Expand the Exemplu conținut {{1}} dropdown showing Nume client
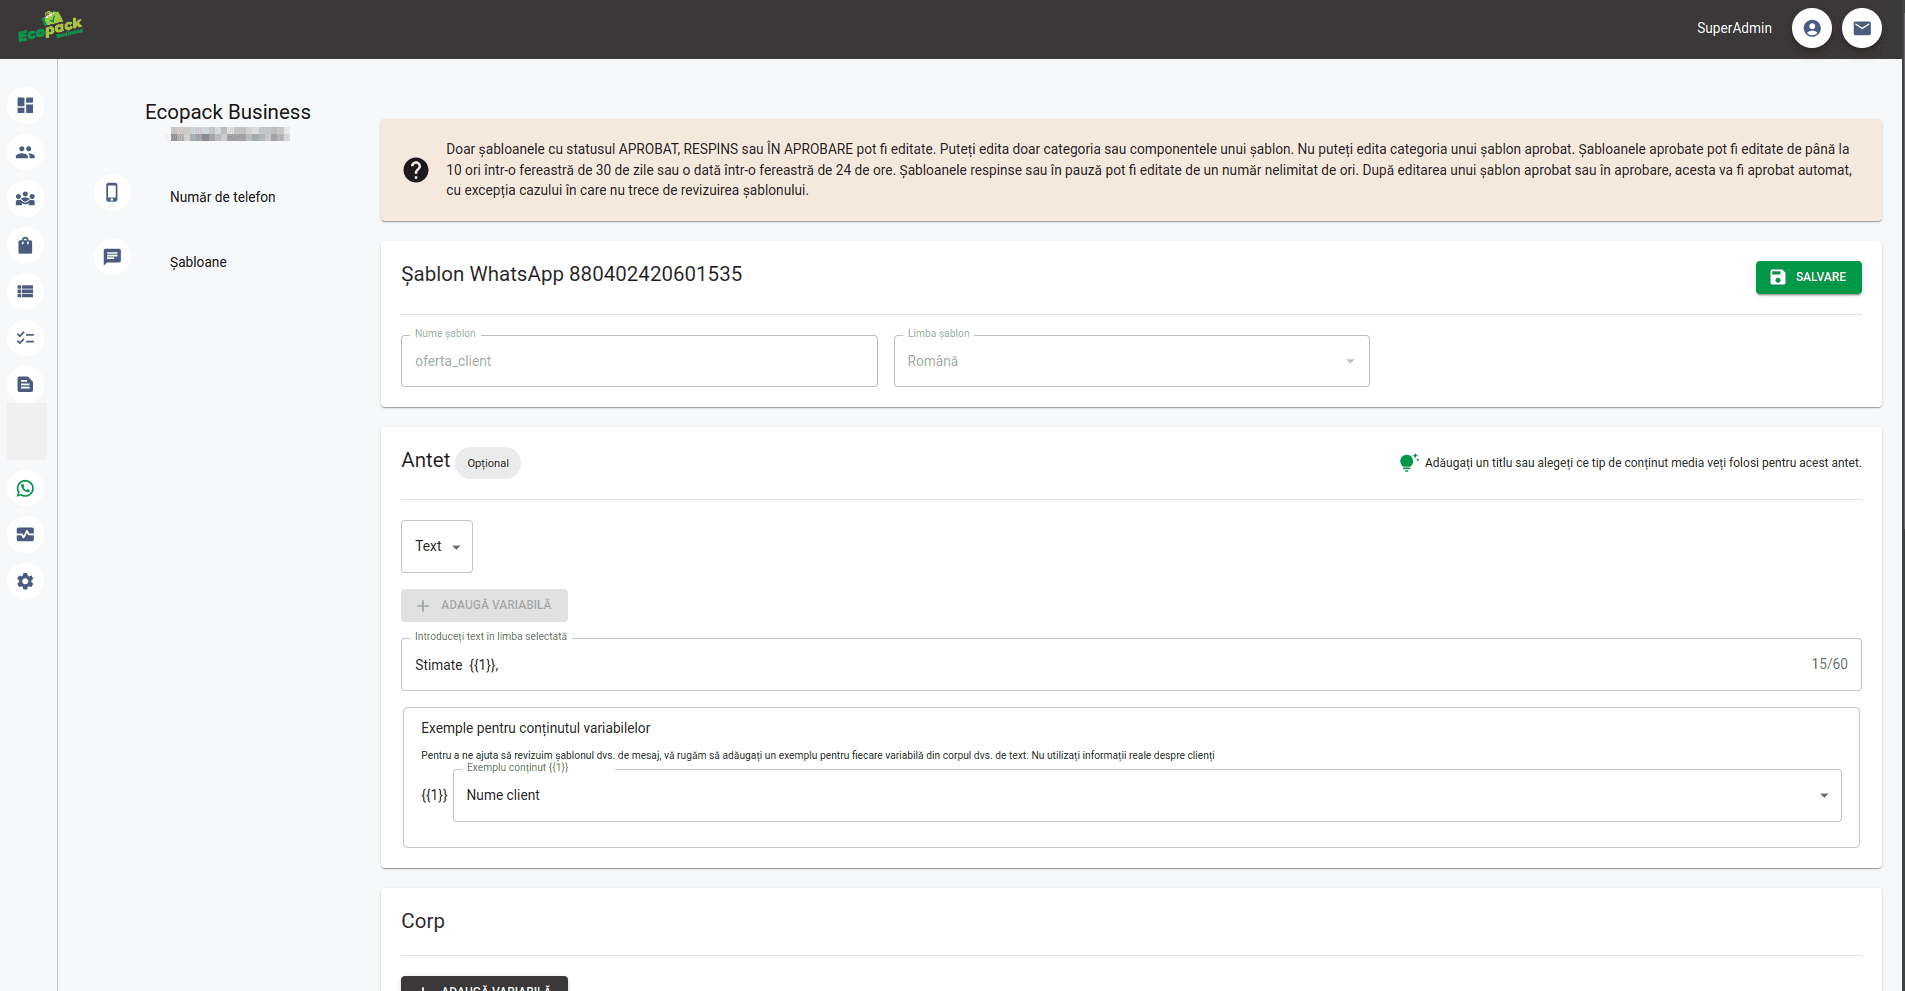The width and height of the screenshot is (1905, 991). 1147,795
